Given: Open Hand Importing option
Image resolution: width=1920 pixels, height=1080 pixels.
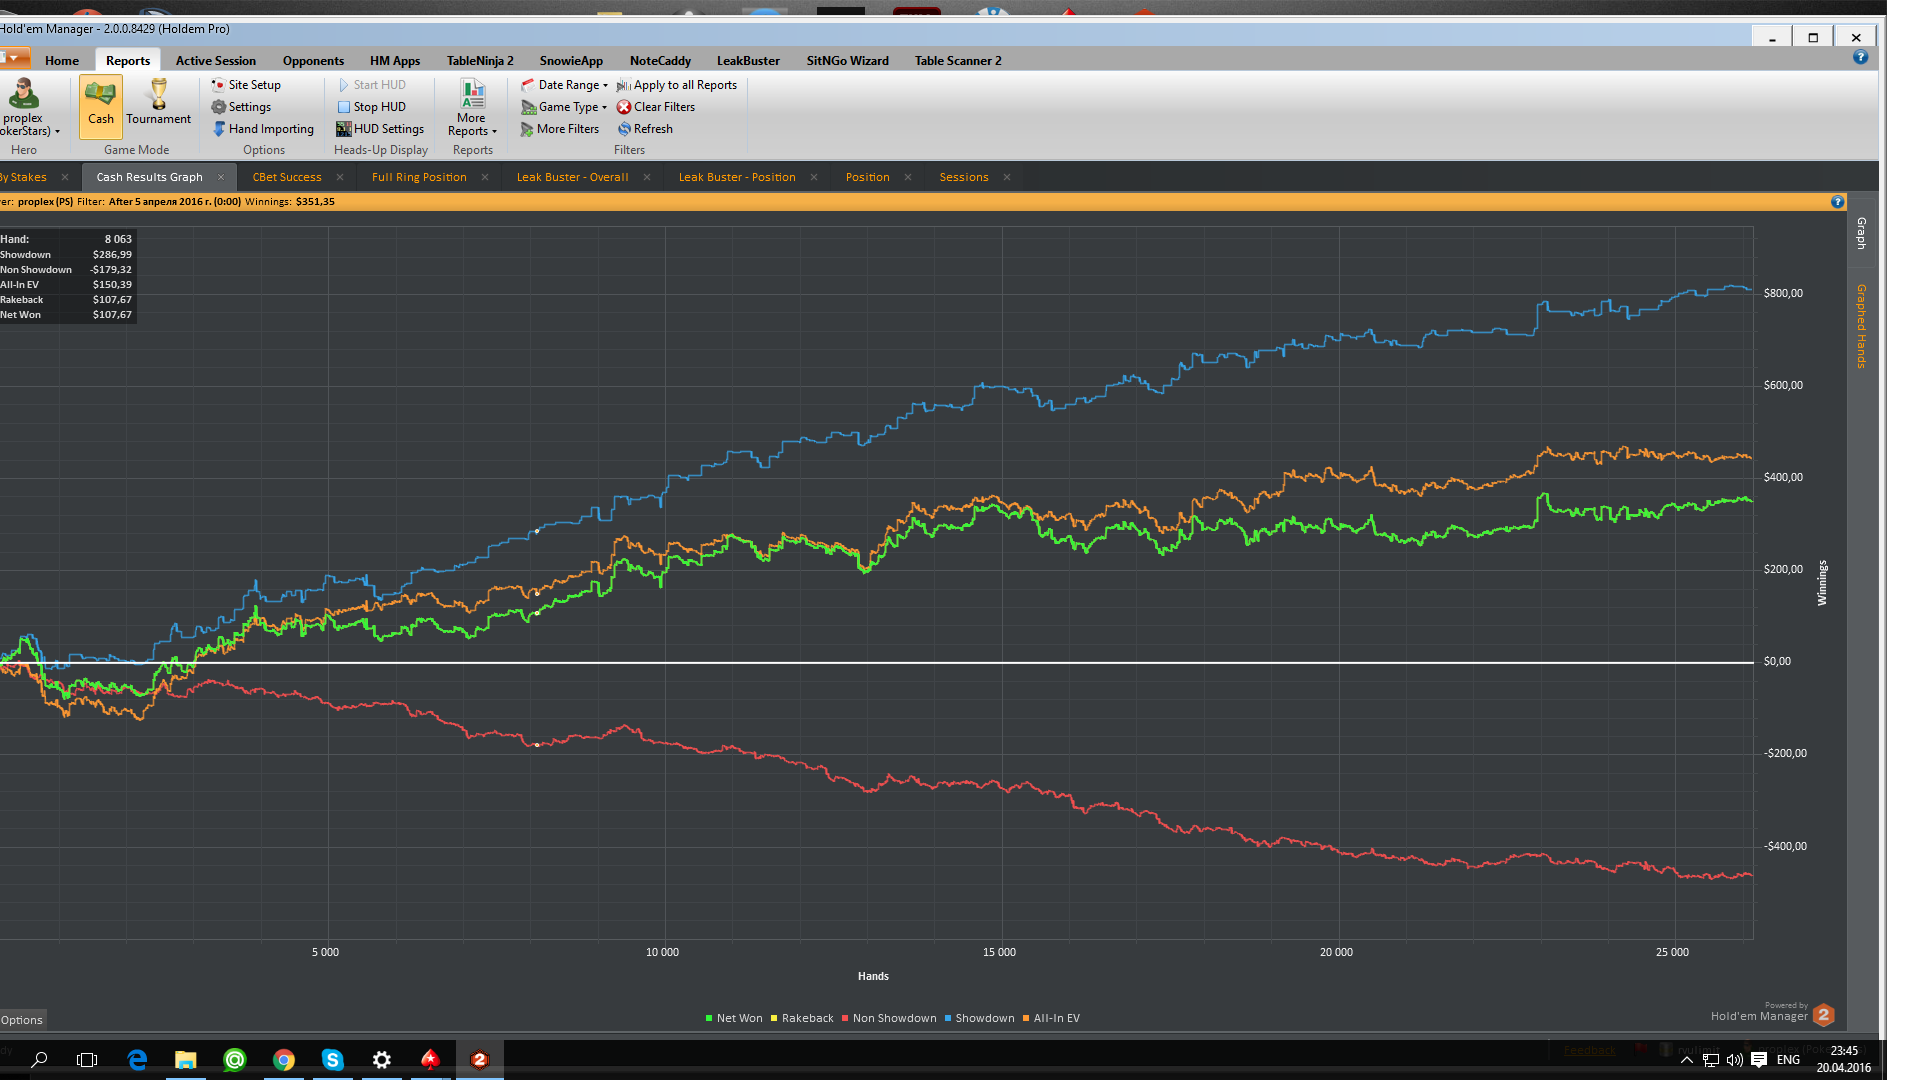Looking at the screenshot, I should [263, 129].
